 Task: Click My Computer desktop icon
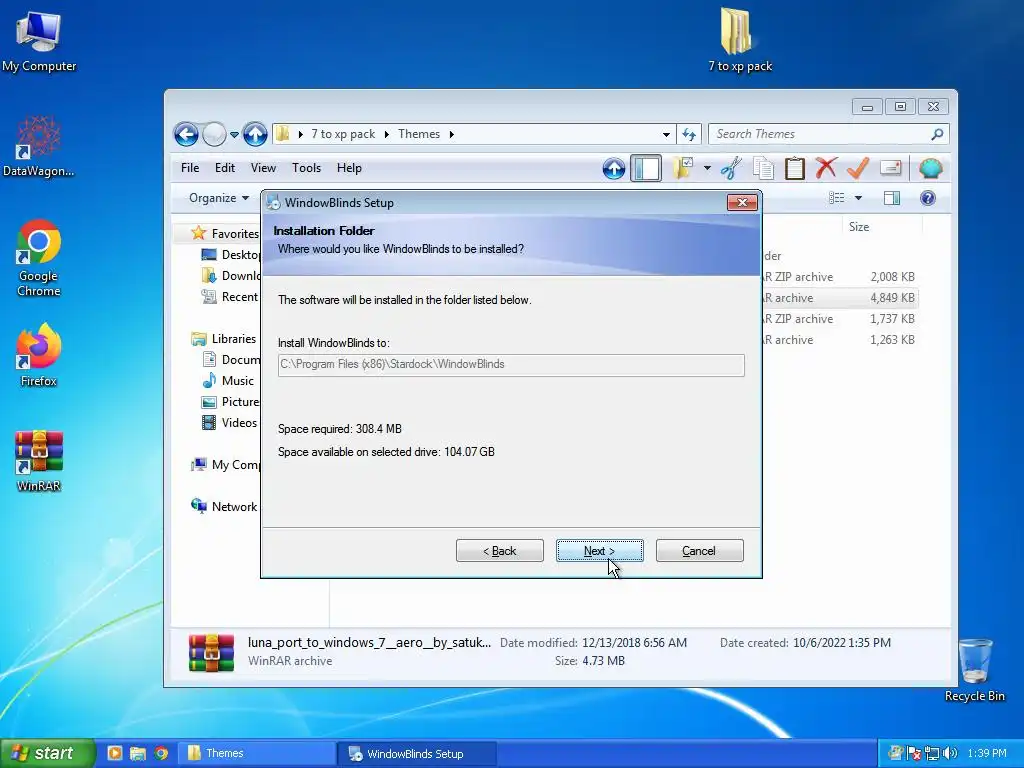click(x=39, y=41)
